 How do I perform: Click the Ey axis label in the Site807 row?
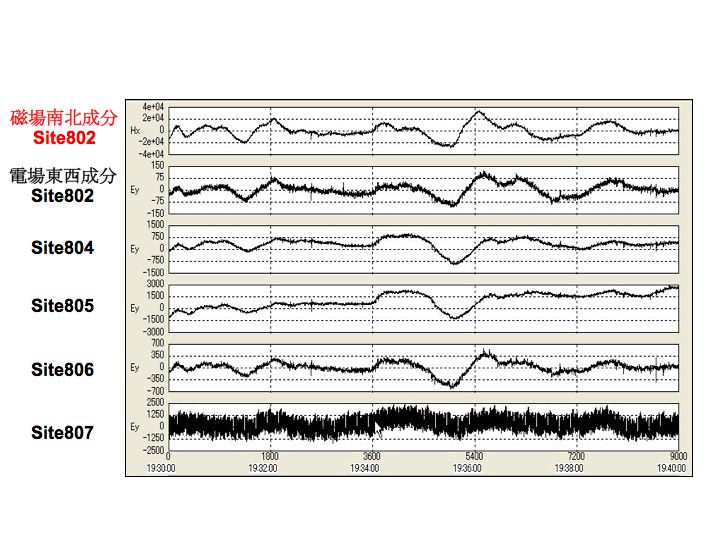pos(135,427)
